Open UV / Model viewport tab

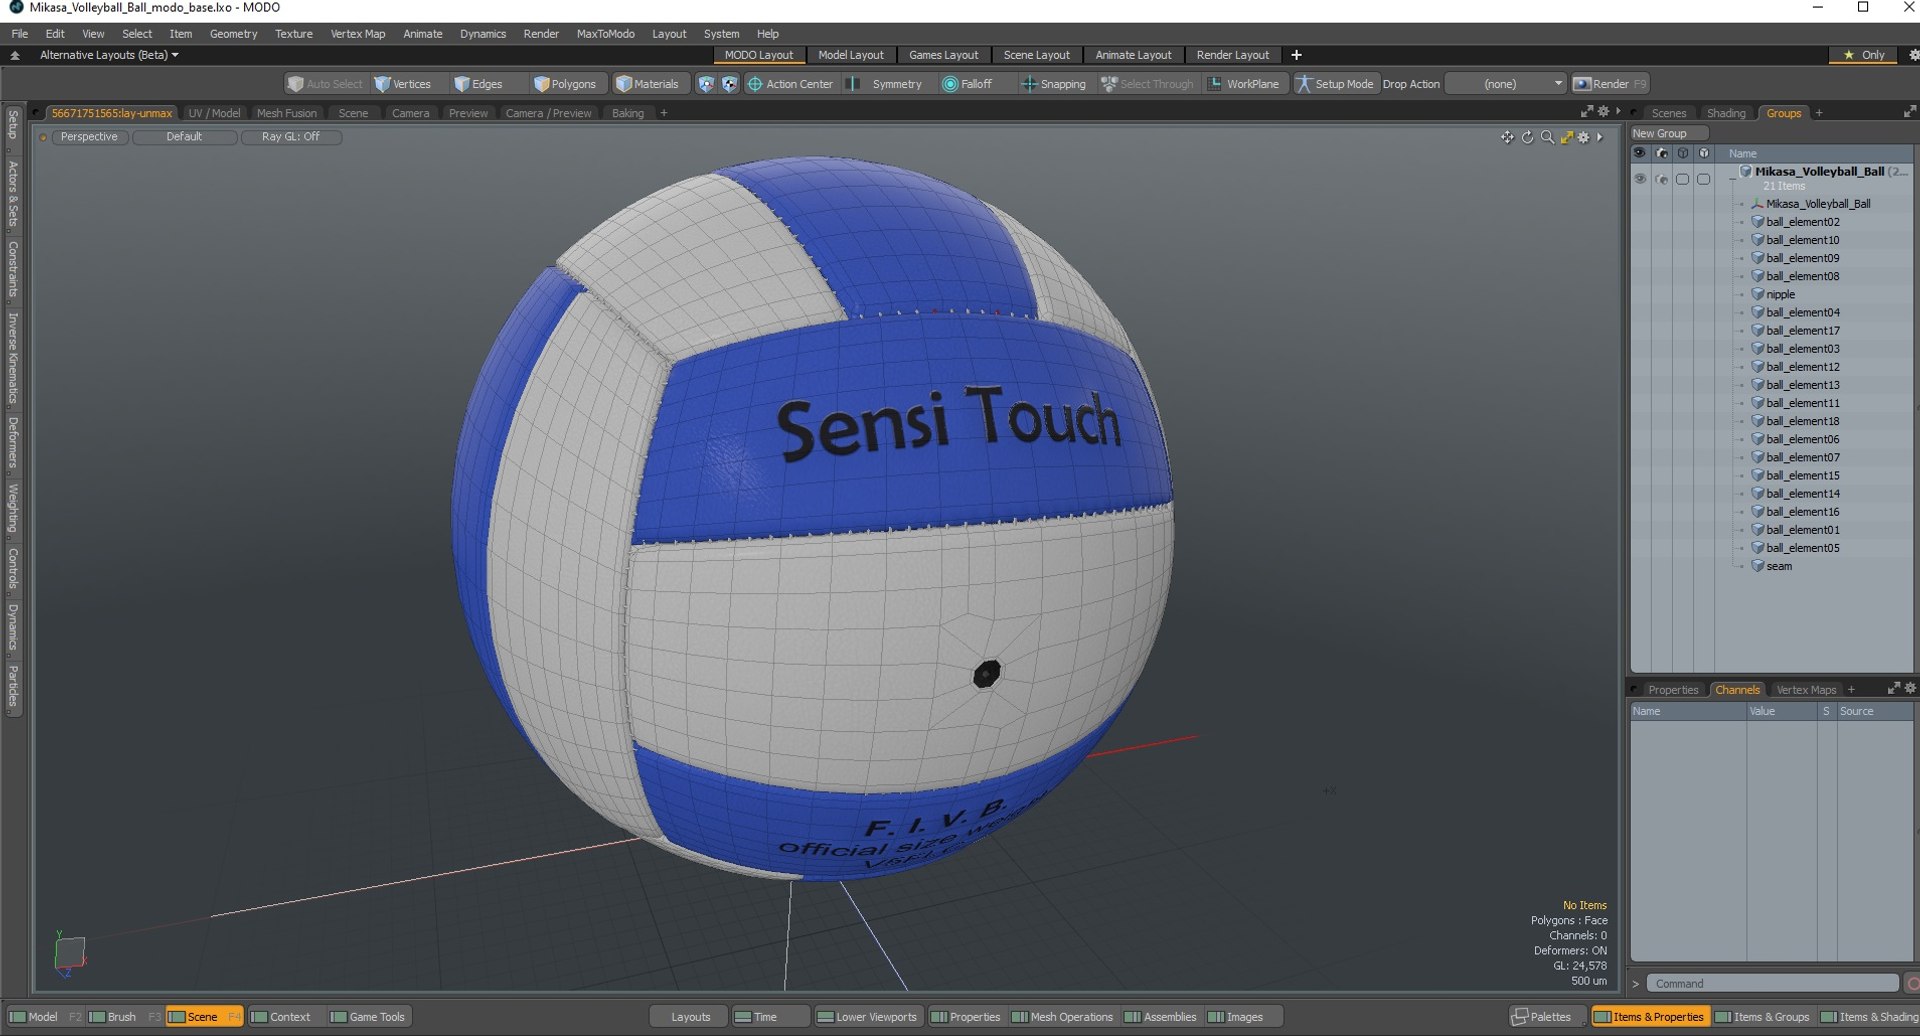214,113
